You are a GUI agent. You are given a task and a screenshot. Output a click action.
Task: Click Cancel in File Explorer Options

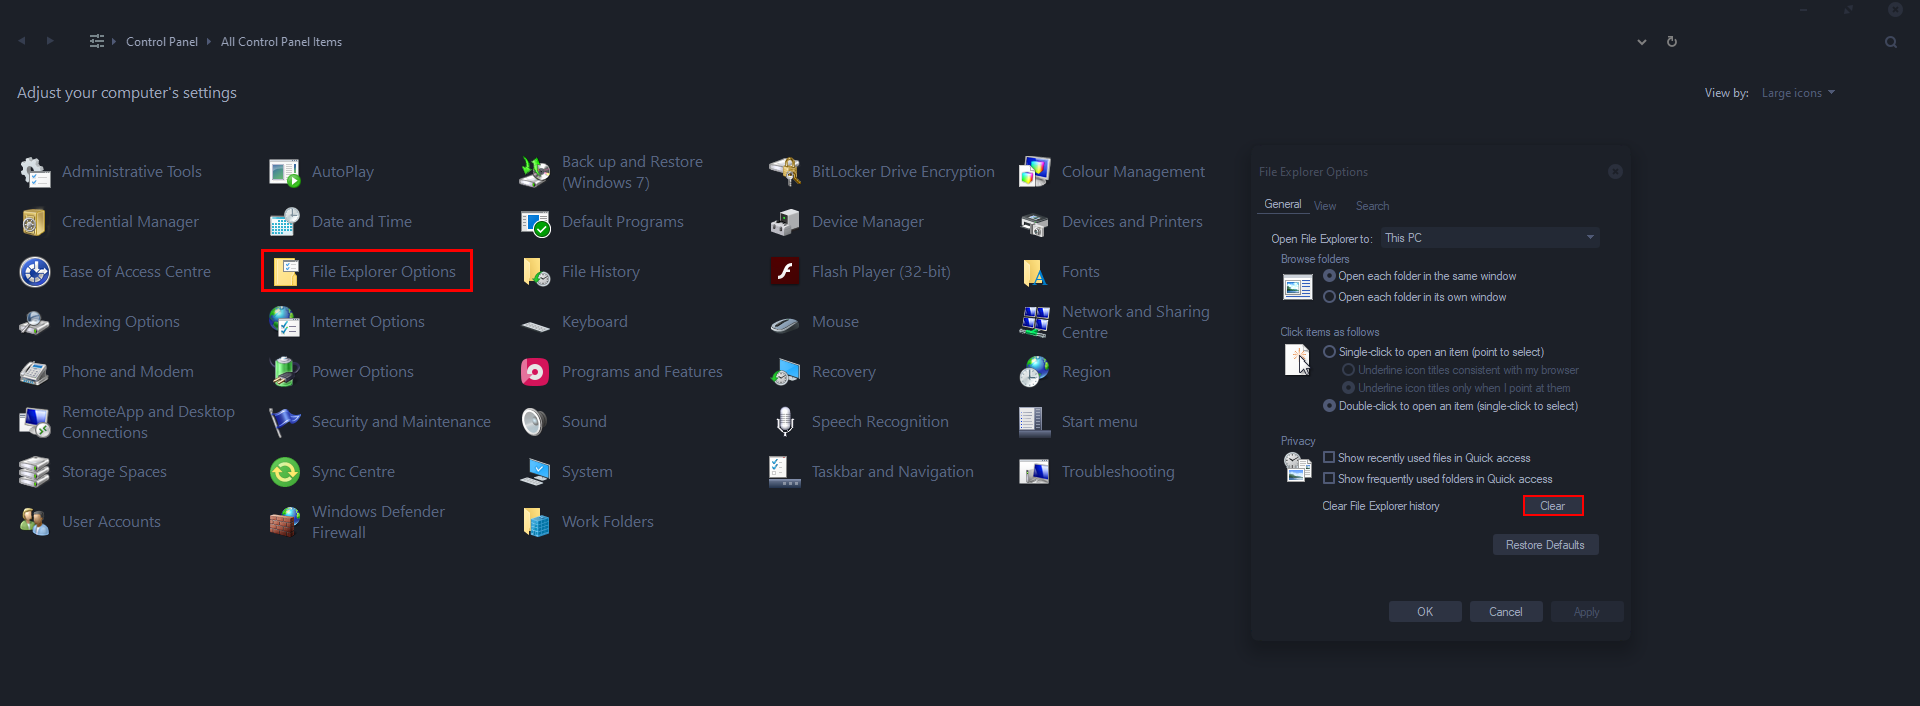[1506, 612]
